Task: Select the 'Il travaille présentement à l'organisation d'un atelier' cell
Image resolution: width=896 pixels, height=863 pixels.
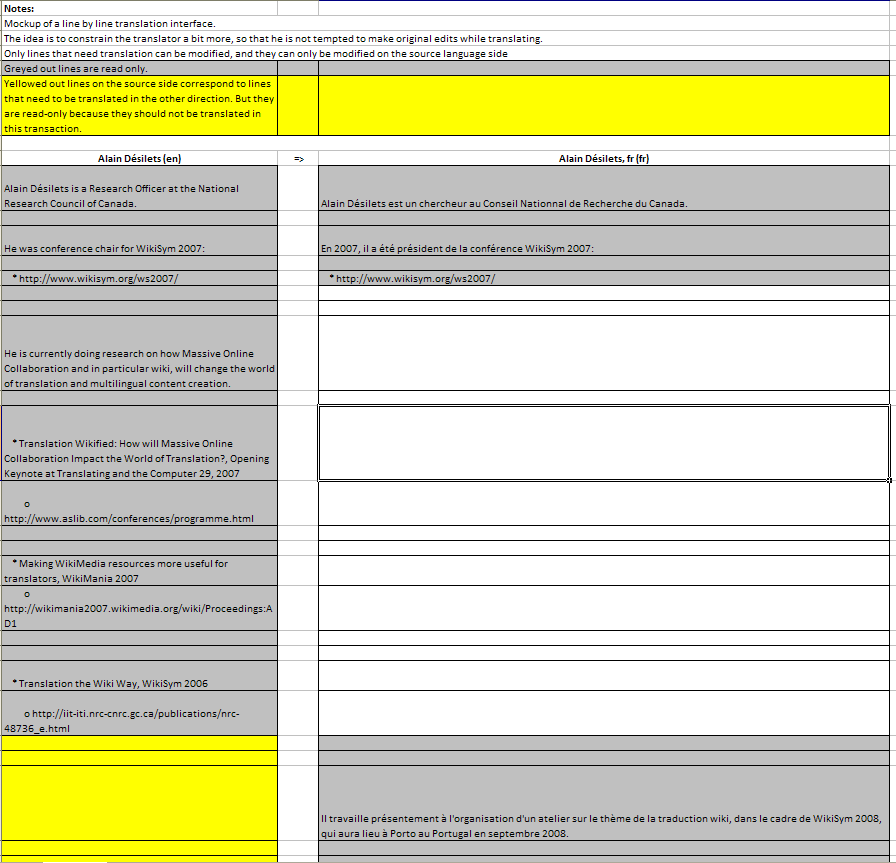Action: click(x=604, y=803)
